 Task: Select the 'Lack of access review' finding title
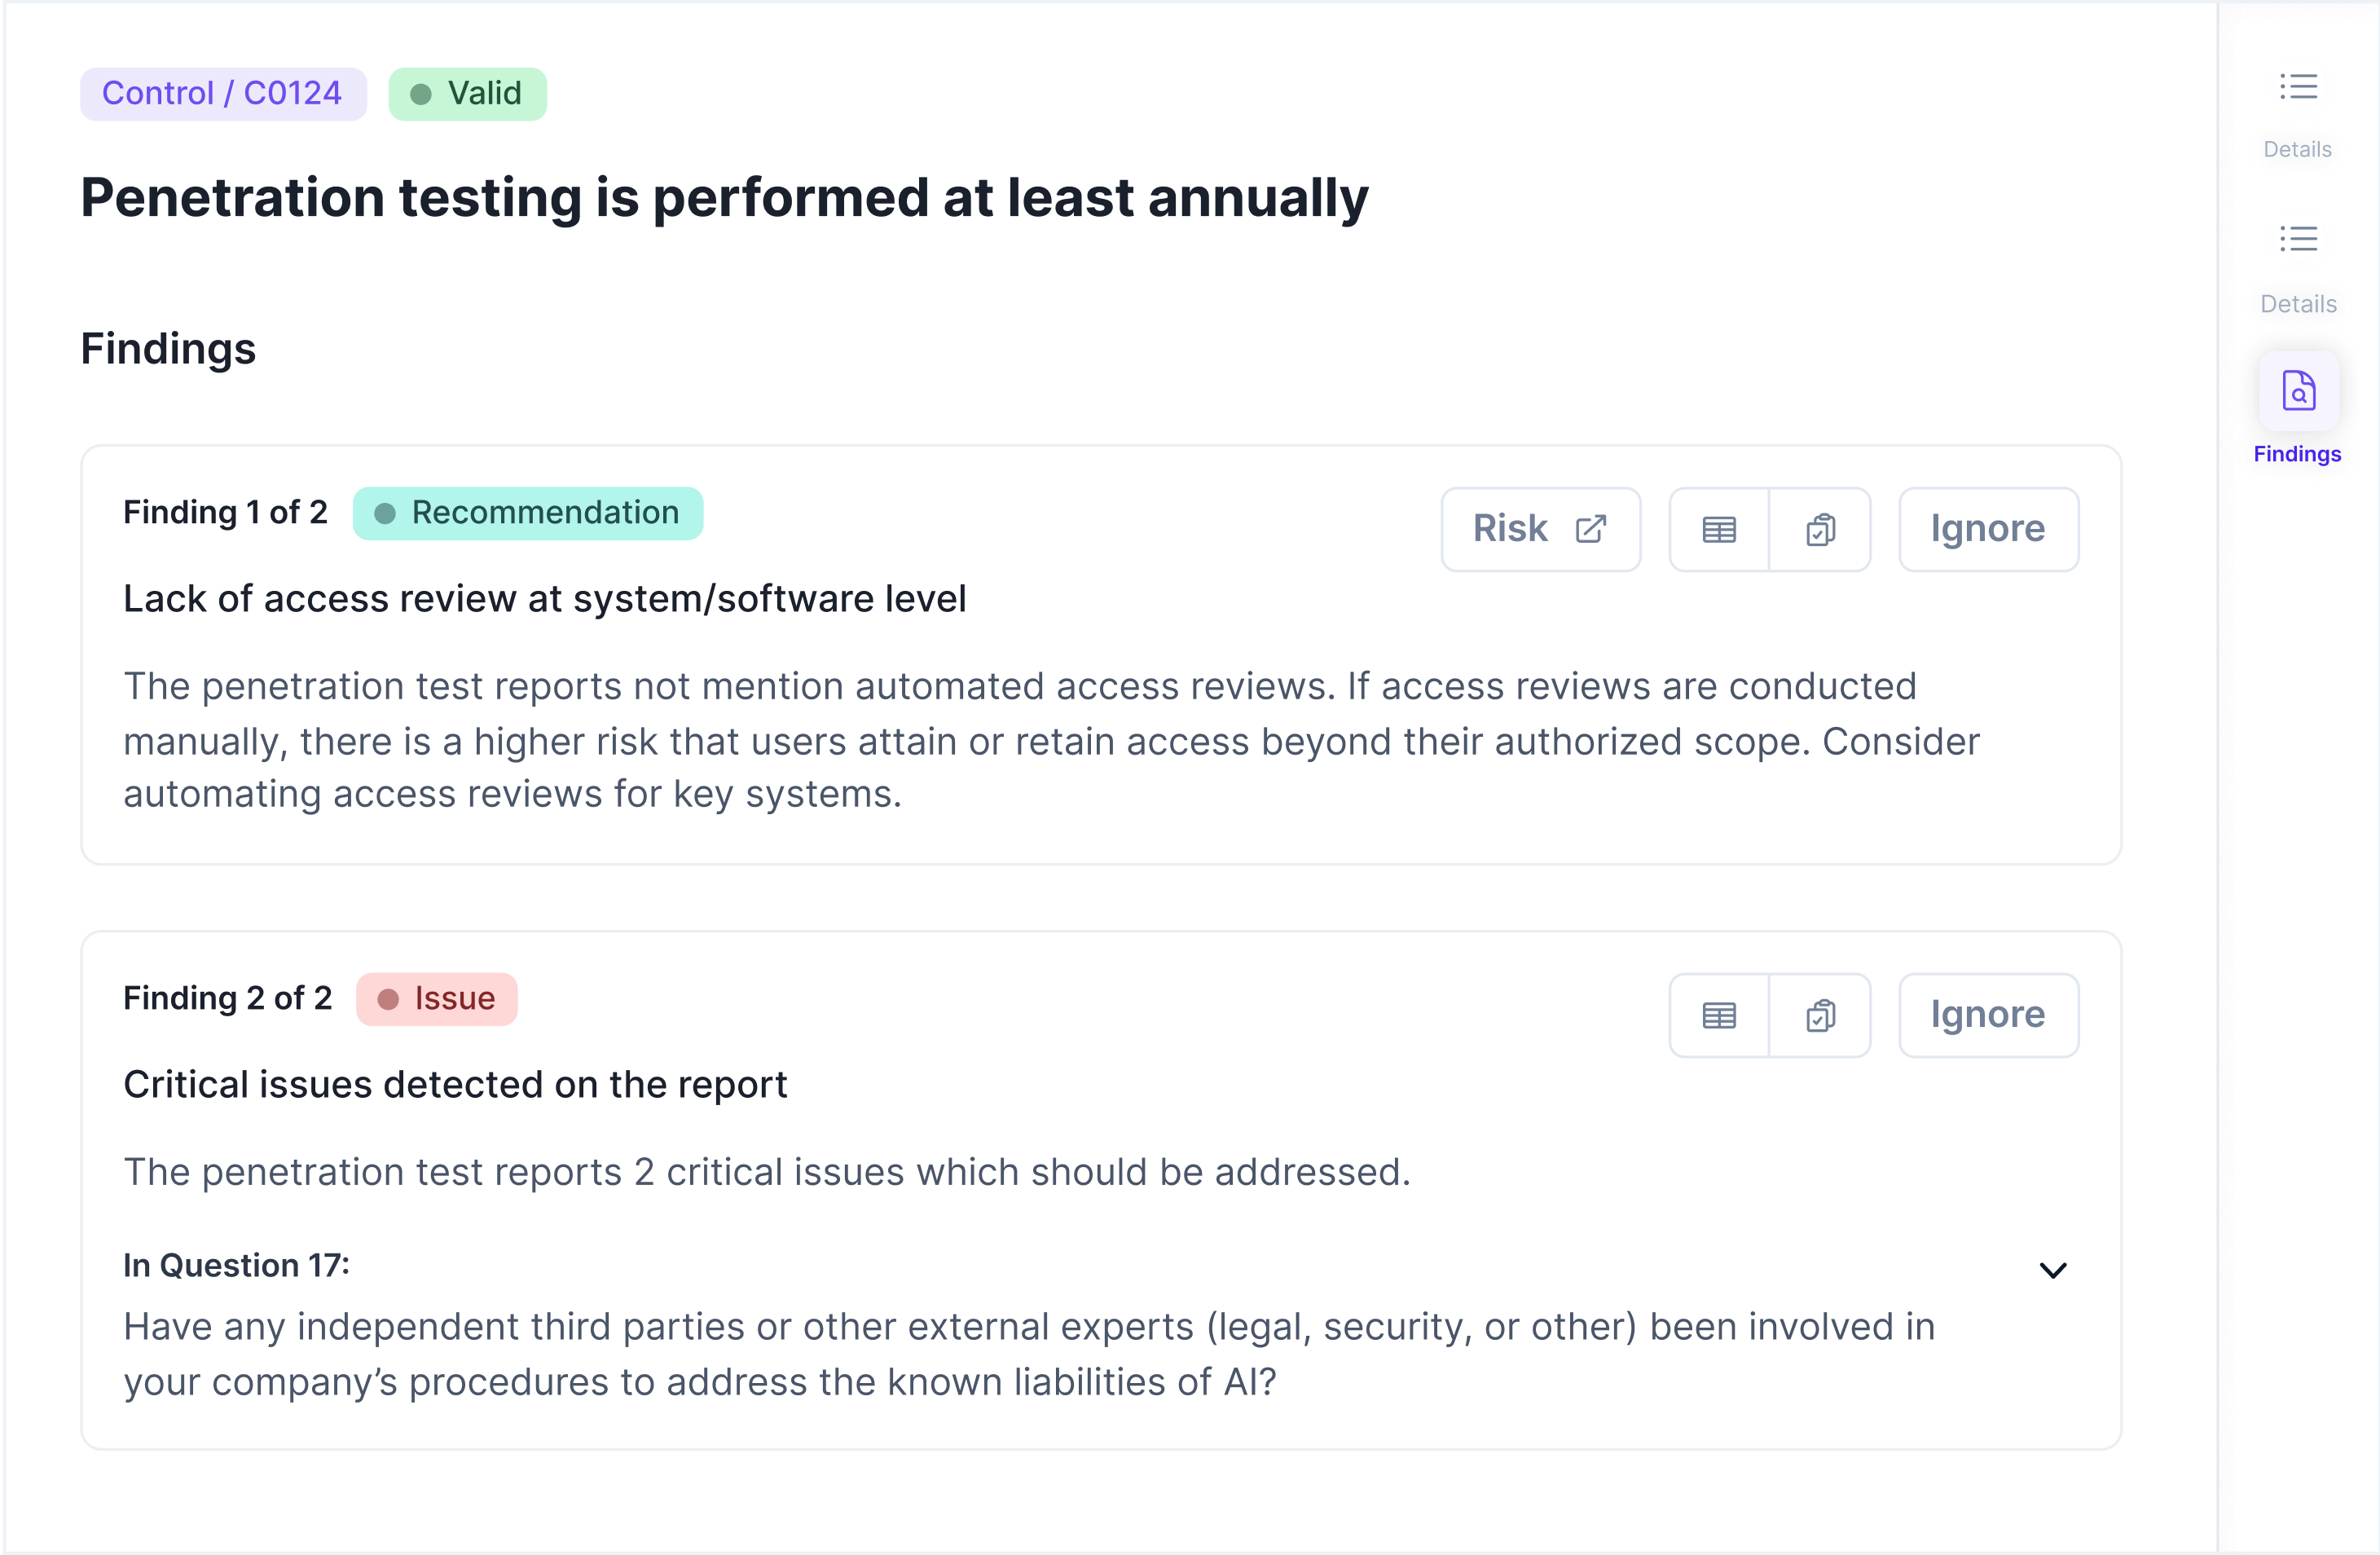(544, 598)
